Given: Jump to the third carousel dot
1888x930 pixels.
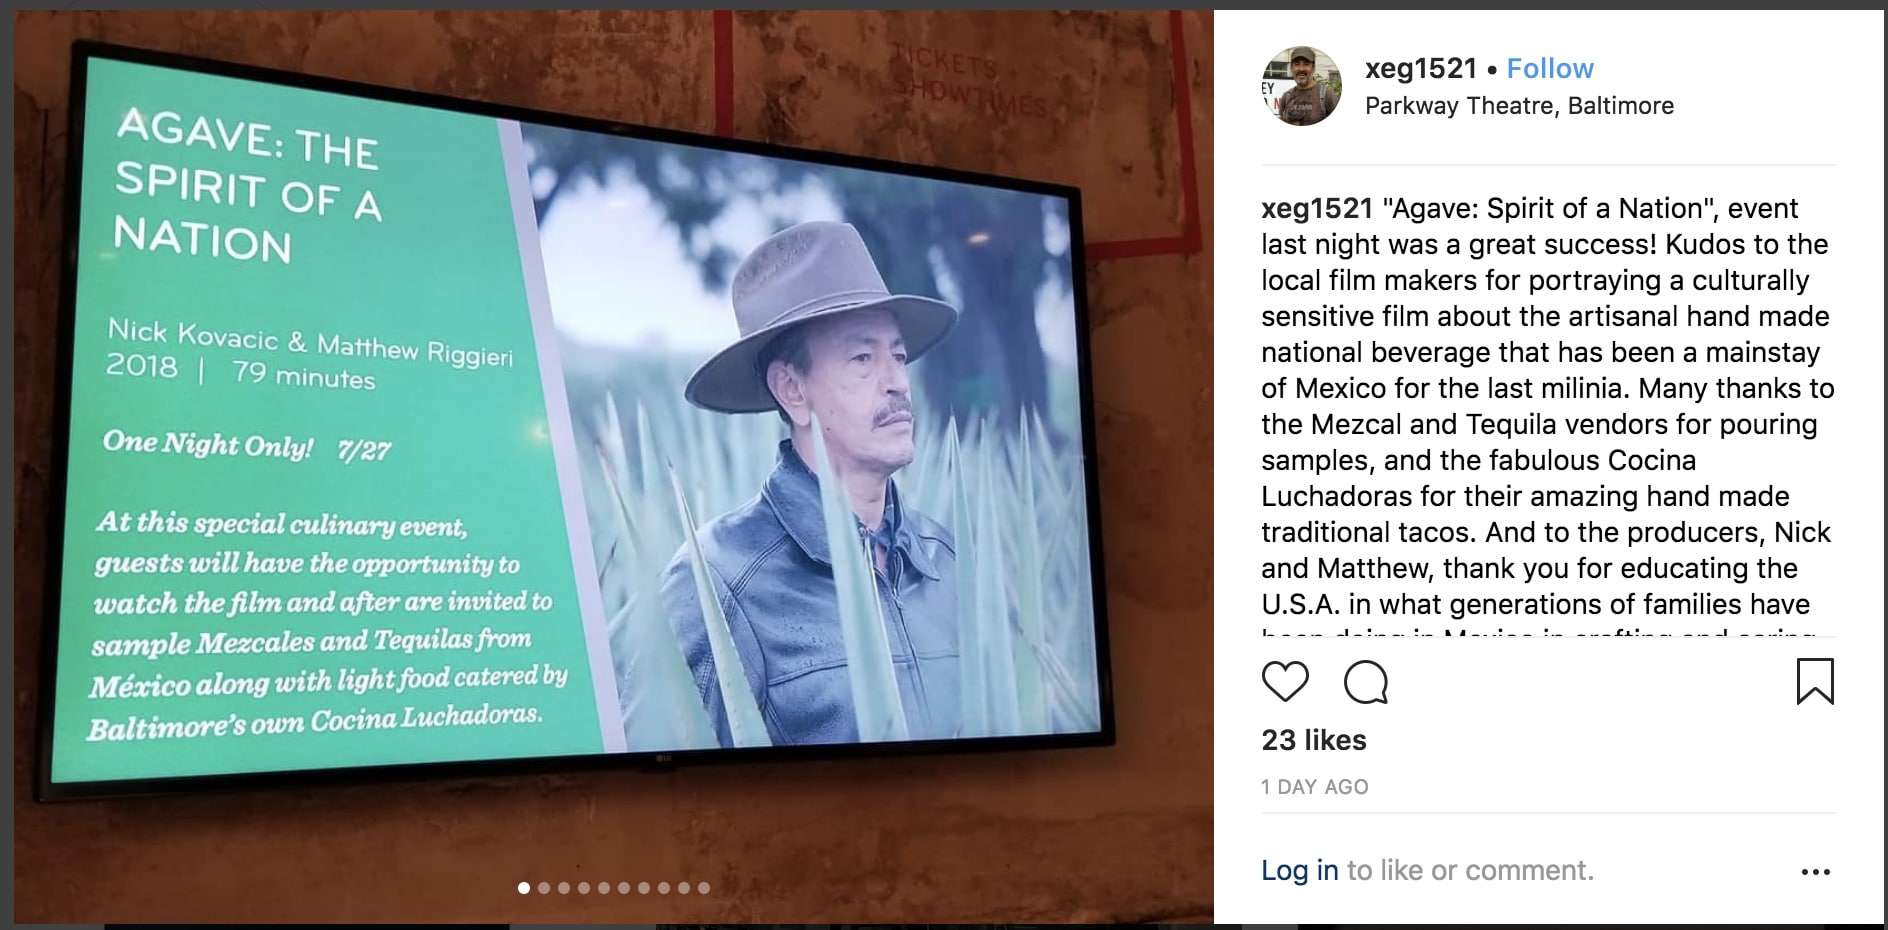Looking at the screenshot, I should pyautogui.click(x=564, y=888).
